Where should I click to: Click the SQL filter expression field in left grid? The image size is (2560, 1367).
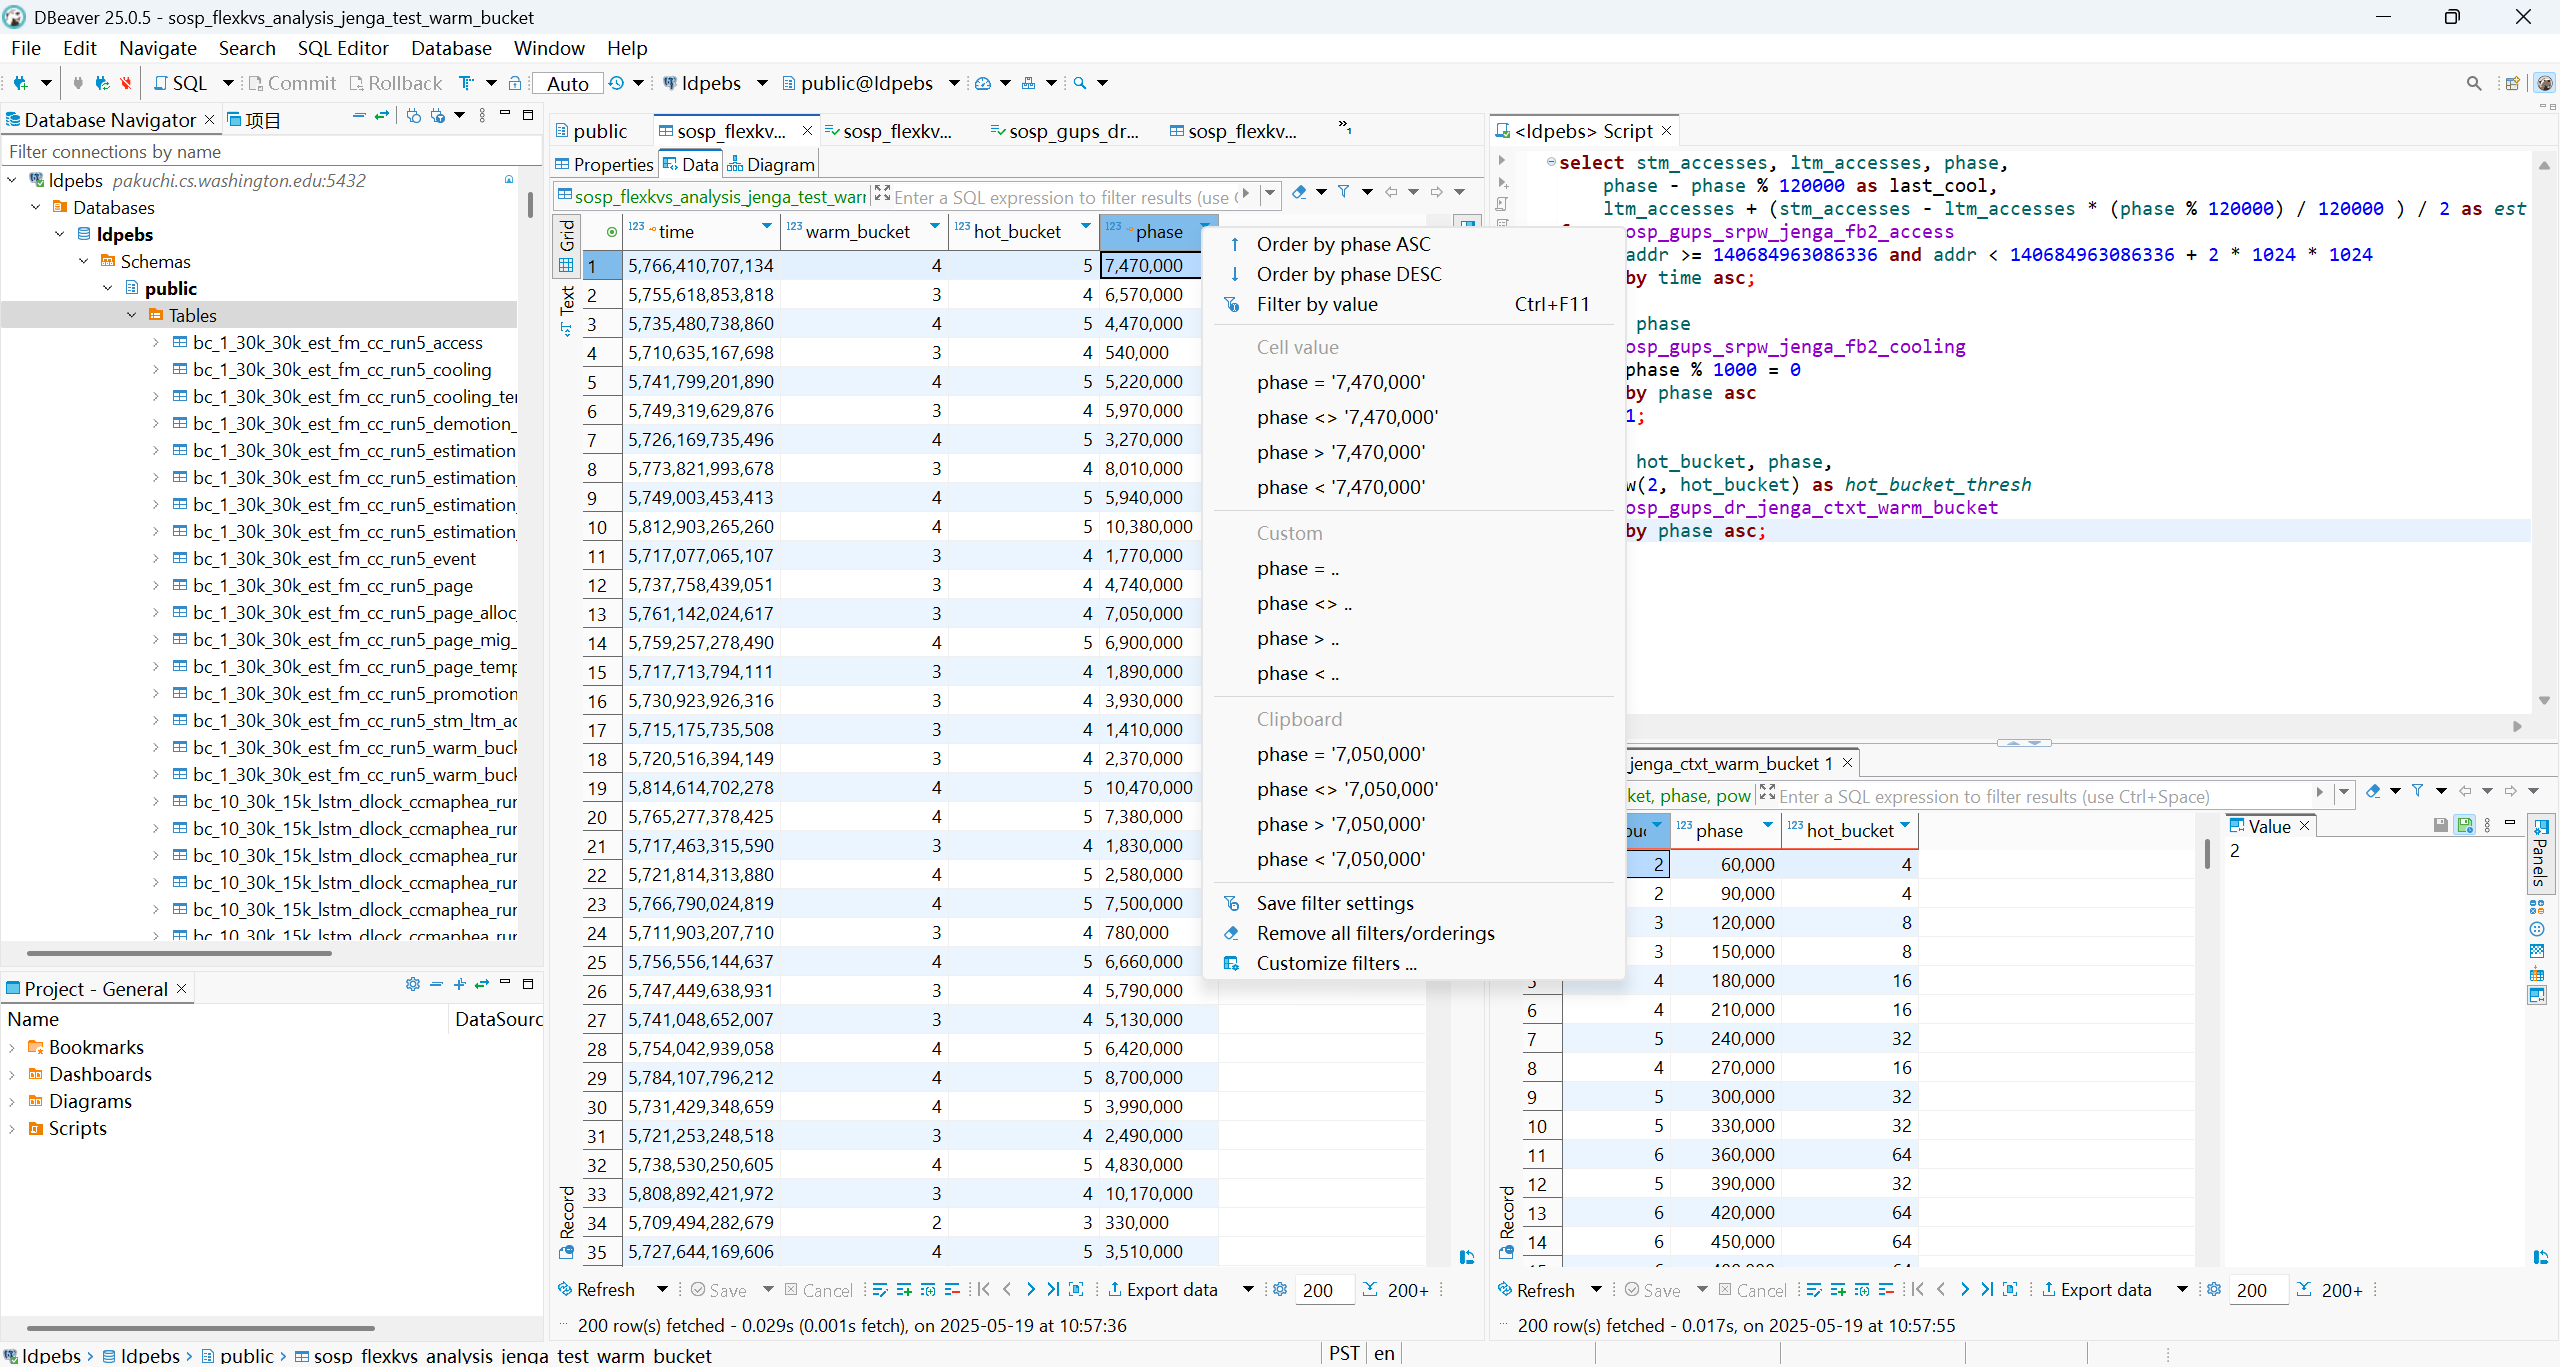[x=1065, y=197]
